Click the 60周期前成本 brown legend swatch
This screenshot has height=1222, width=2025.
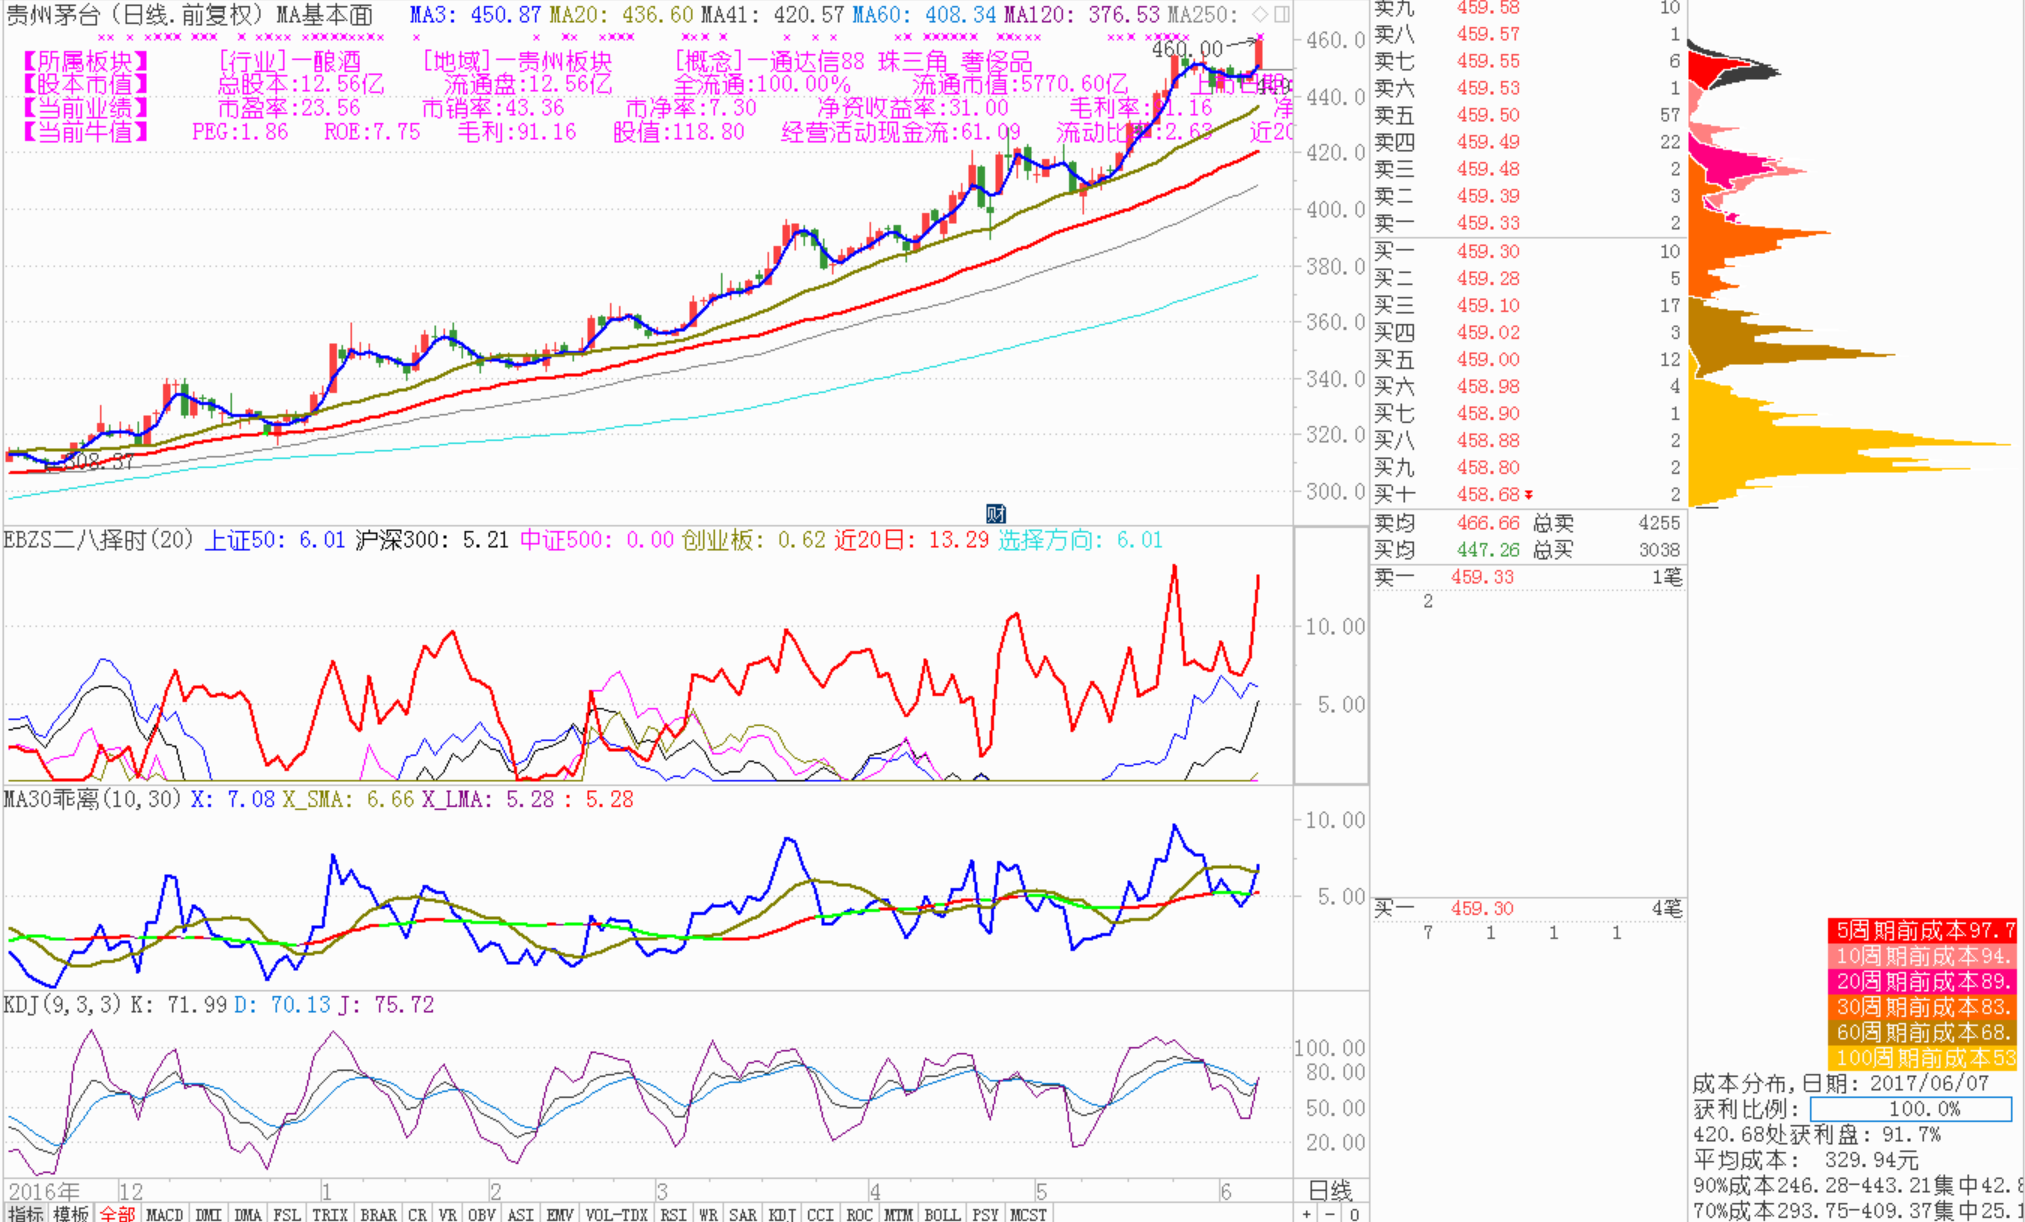pyautogui.click(x=1922, y=1032)
